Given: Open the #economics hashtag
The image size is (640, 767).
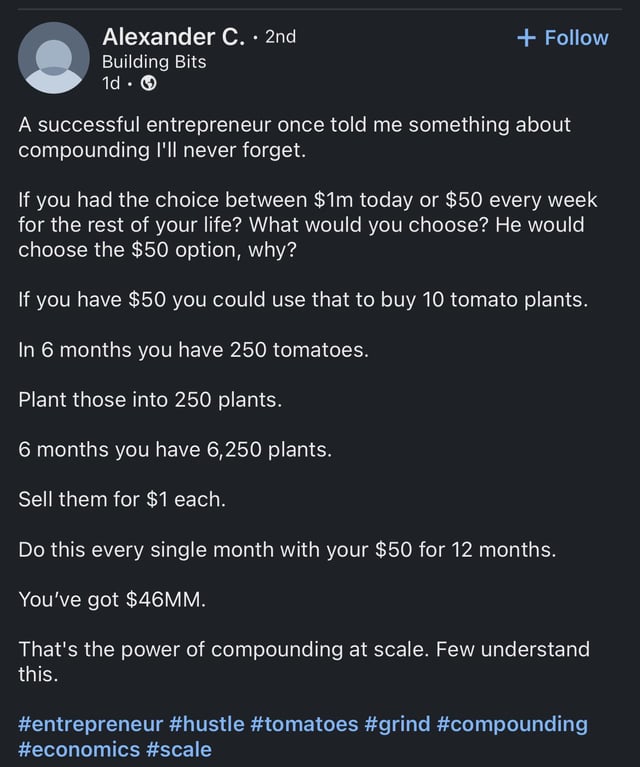Looking at the screenshot, I should point(79,749).
